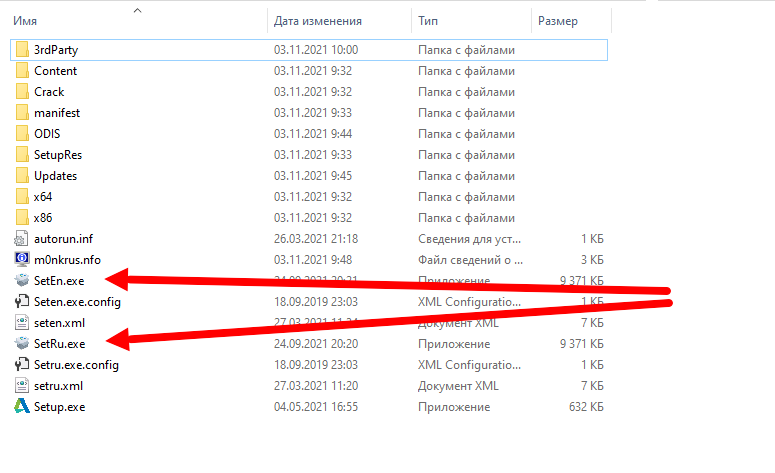Image resolution: width=775 pixels, height=473 pixels.
Task: Click date 03.11.2021 9:45 of Updates
Action: click(x=313, y=176)
